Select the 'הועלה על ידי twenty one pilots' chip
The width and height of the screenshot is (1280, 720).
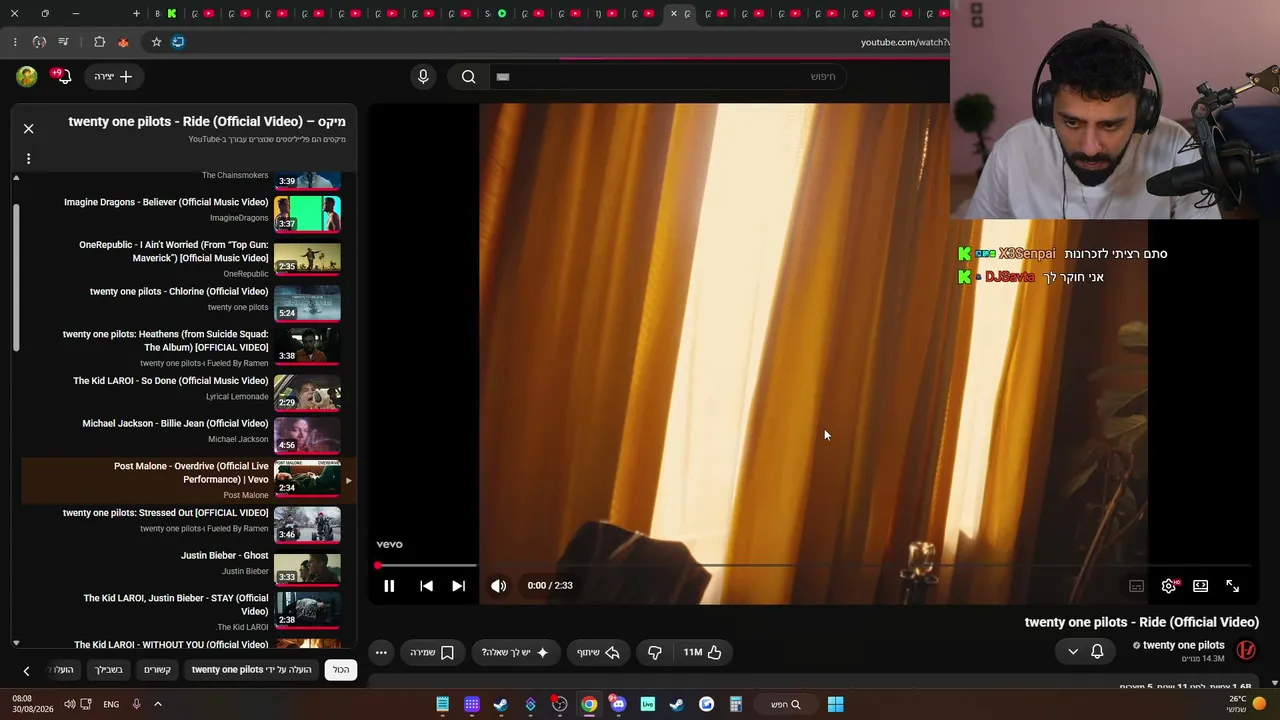point(251,669)
